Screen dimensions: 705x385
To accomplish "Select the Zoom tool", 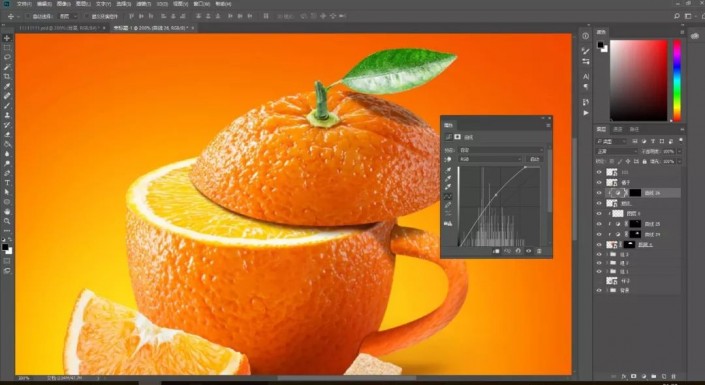I will [7, 221].
